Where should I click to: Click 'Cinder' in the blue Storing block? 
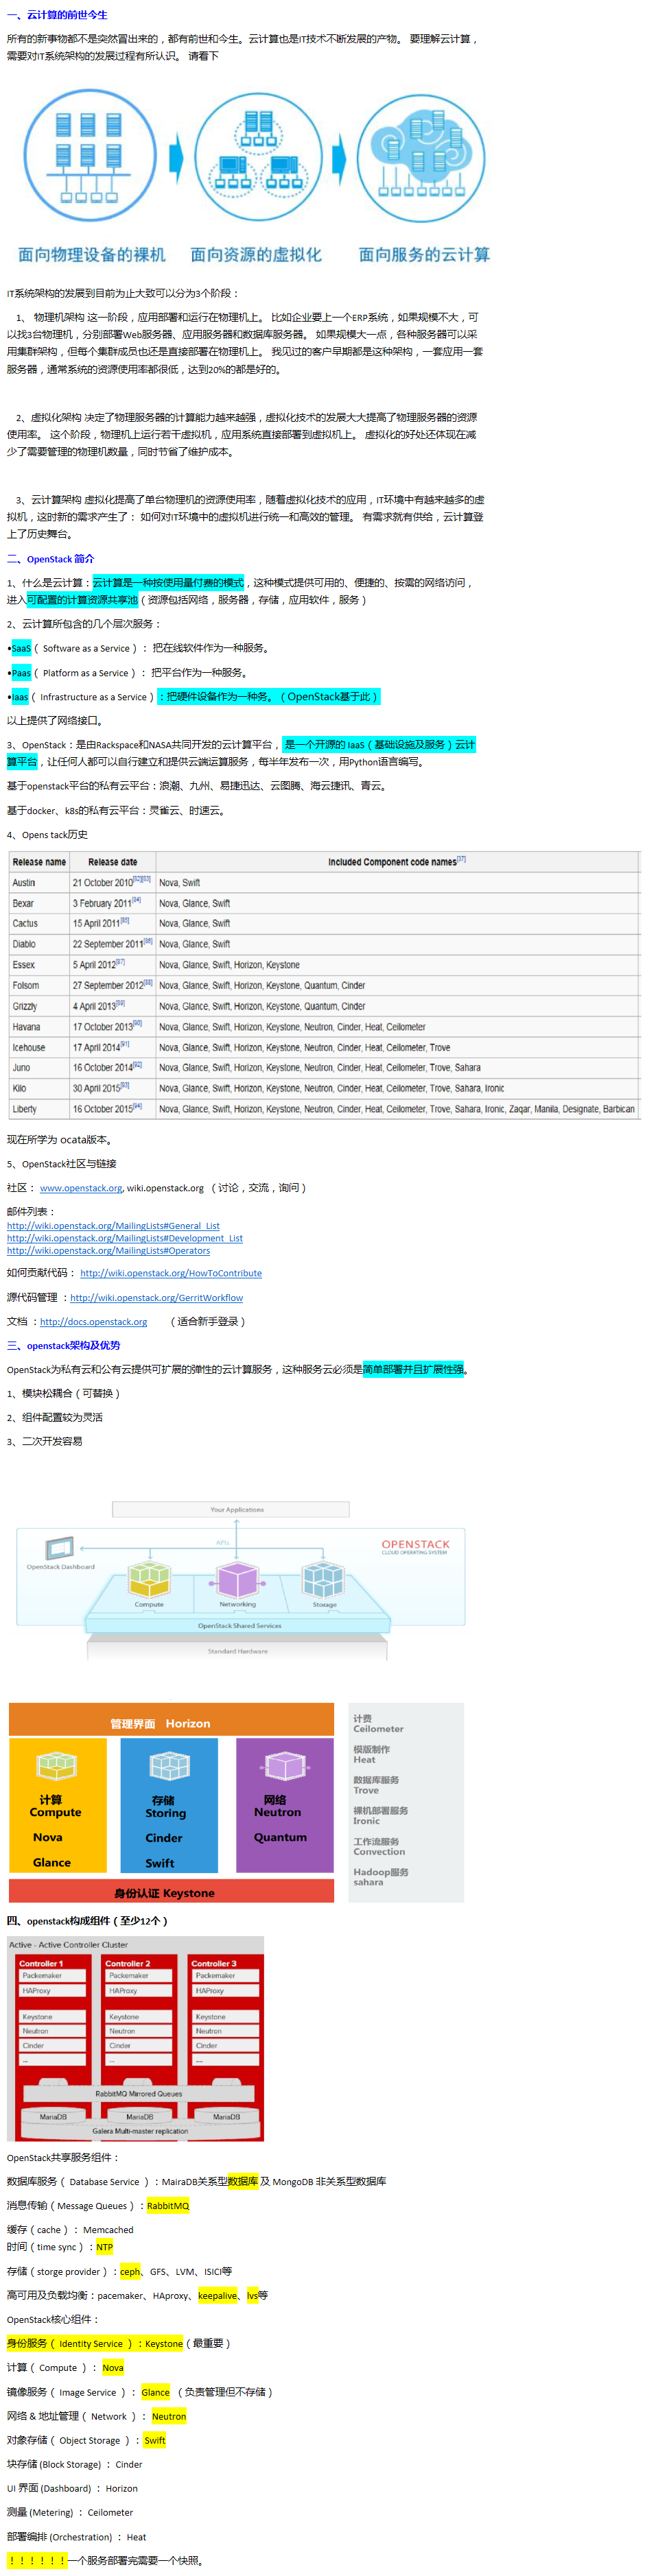coord(164,1838)
